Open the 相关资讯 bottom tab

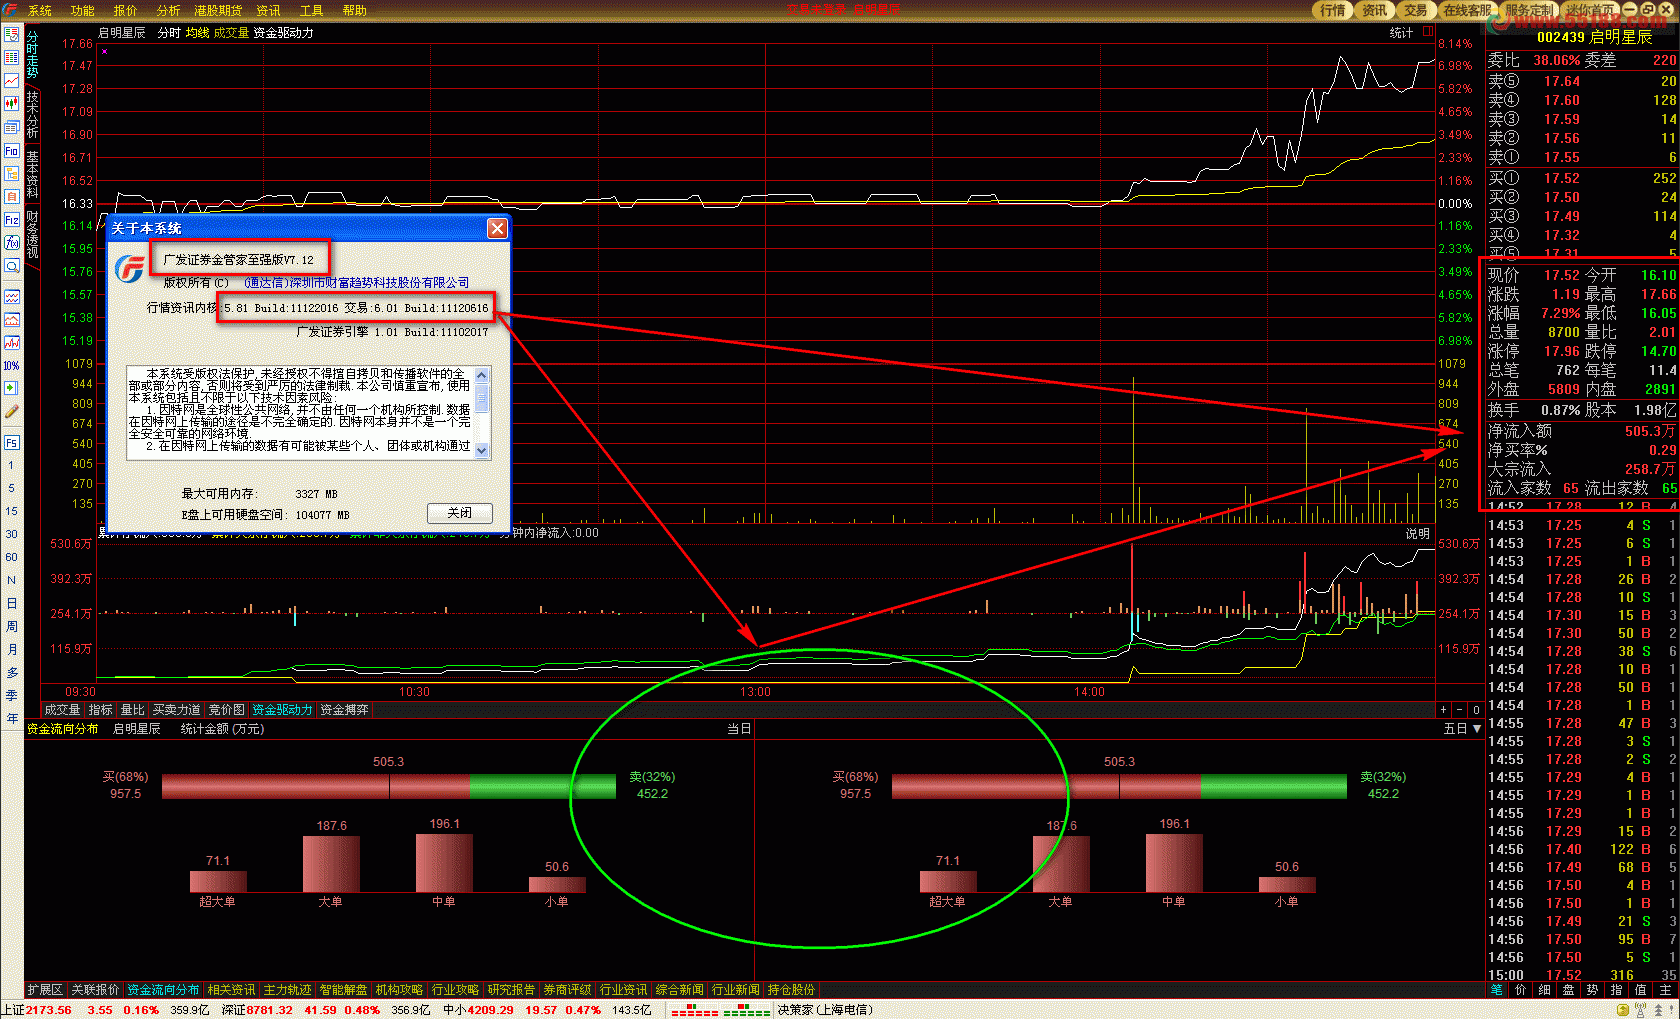(231, 990)
